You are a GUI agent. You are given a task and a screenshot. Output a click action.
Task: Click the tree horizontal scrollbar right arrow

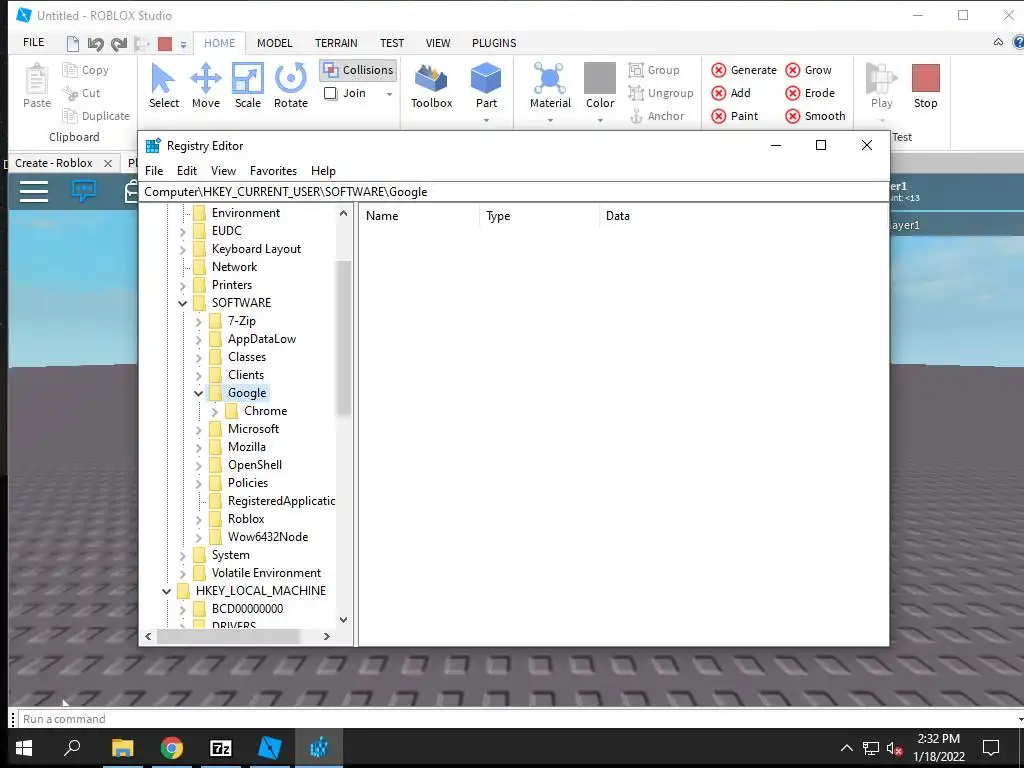point(327,636)
